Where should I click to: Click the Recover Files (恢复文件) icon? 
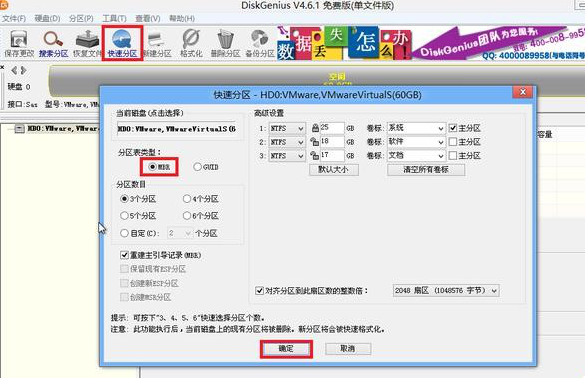pos(87,43)
